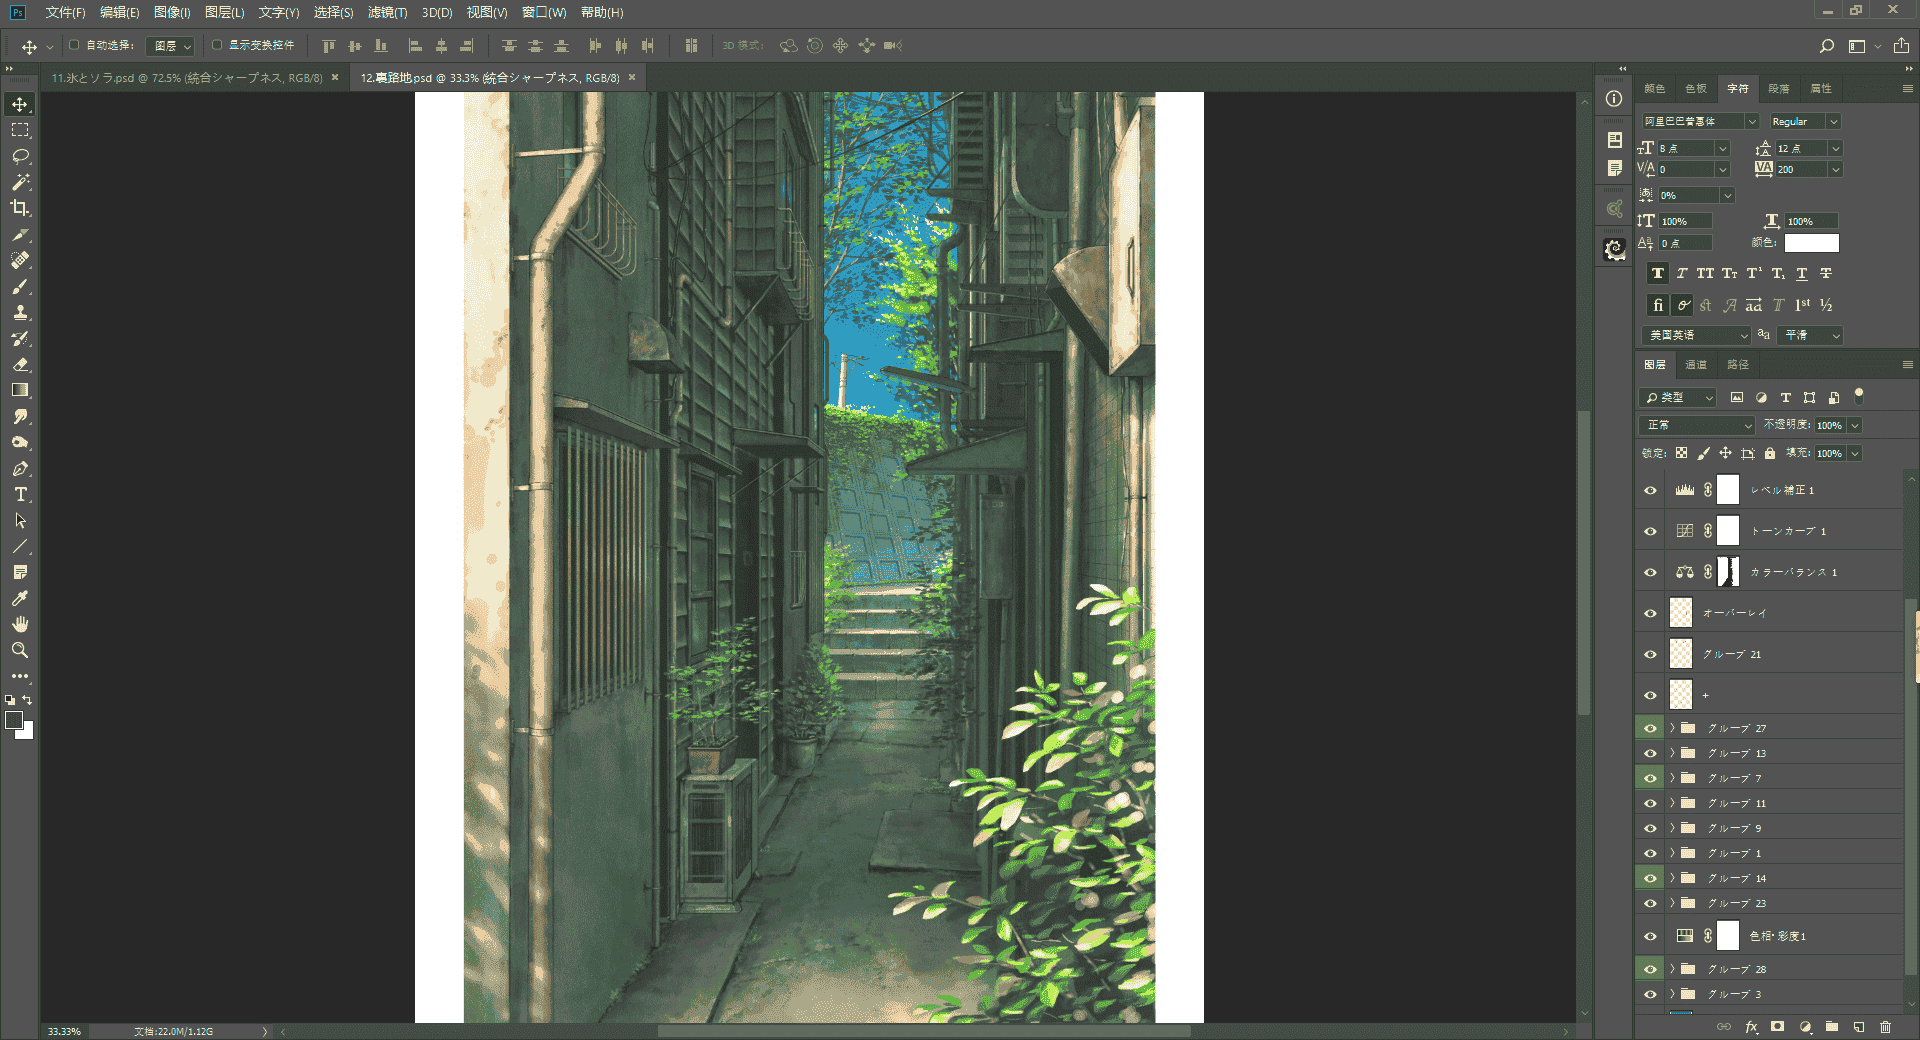The image size is (1920, 1040).
Task: Select the Hand tool
Action: [x=20, y=624]
